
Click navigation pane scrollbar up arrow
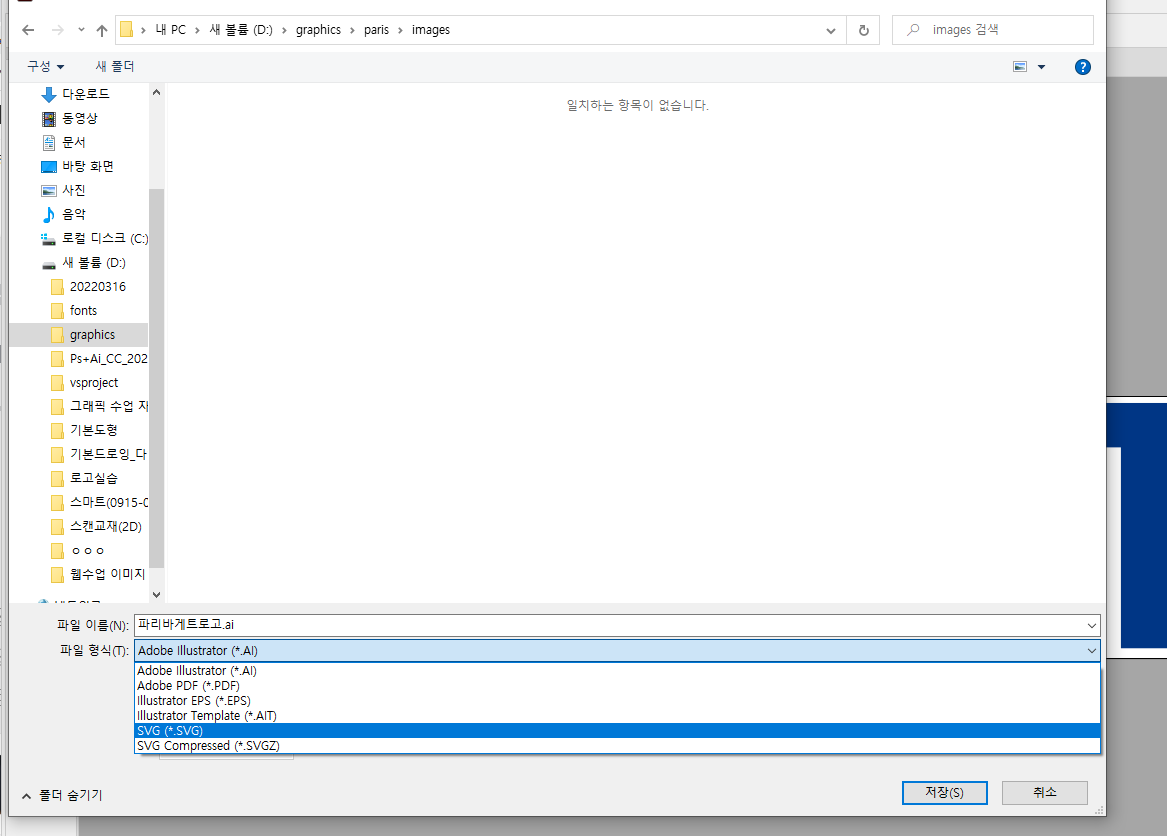point(156,92)
